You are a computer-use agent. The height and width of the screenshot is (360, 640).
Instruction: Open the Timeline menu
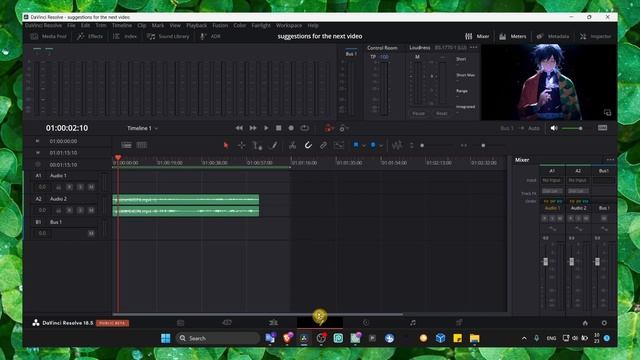[122, 25]
